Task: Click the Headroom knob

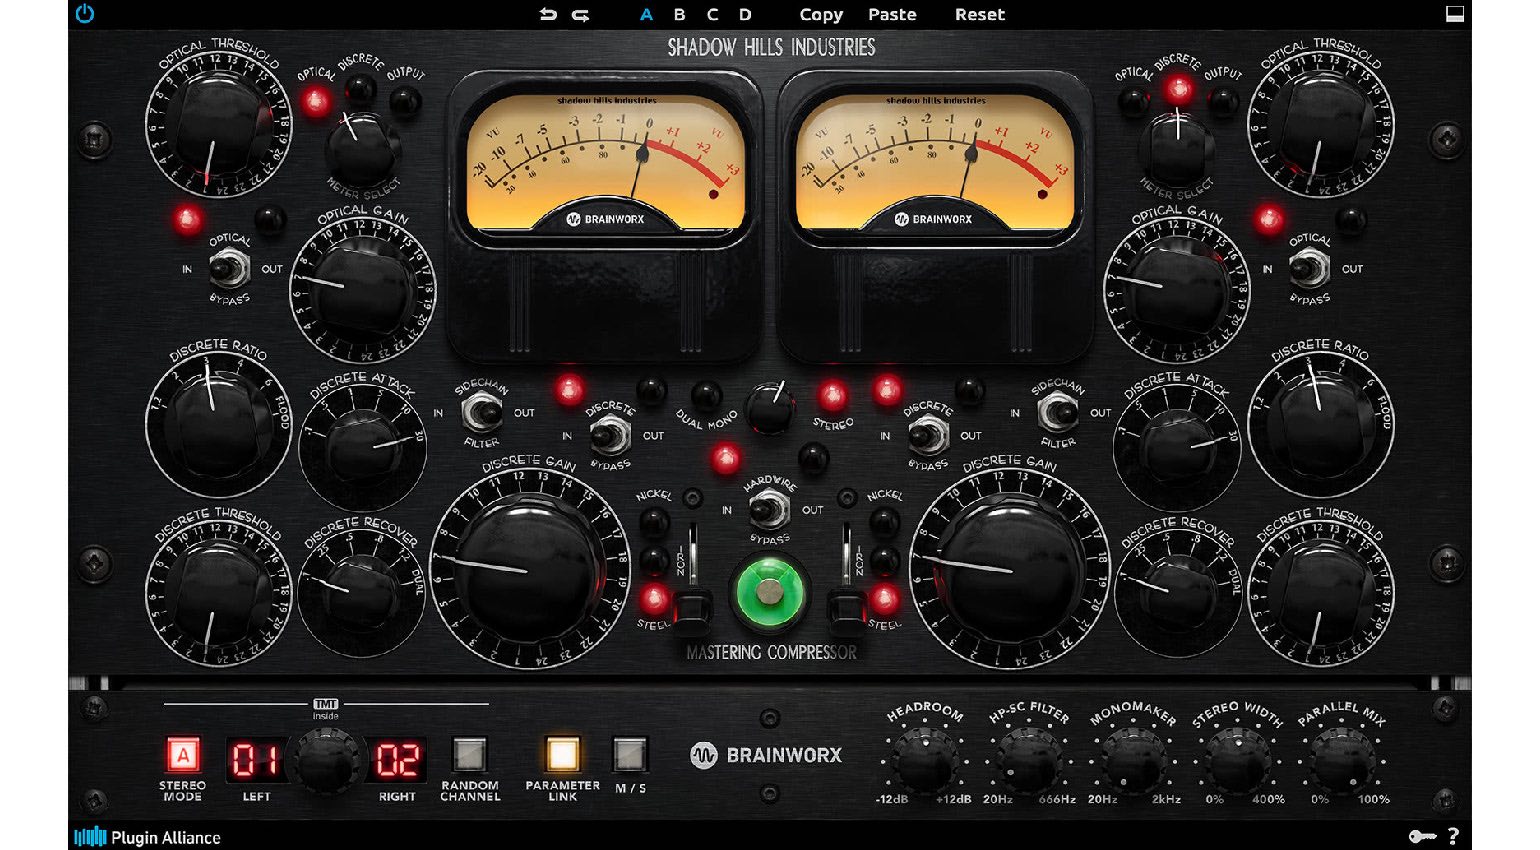Action: click(924, 762)
